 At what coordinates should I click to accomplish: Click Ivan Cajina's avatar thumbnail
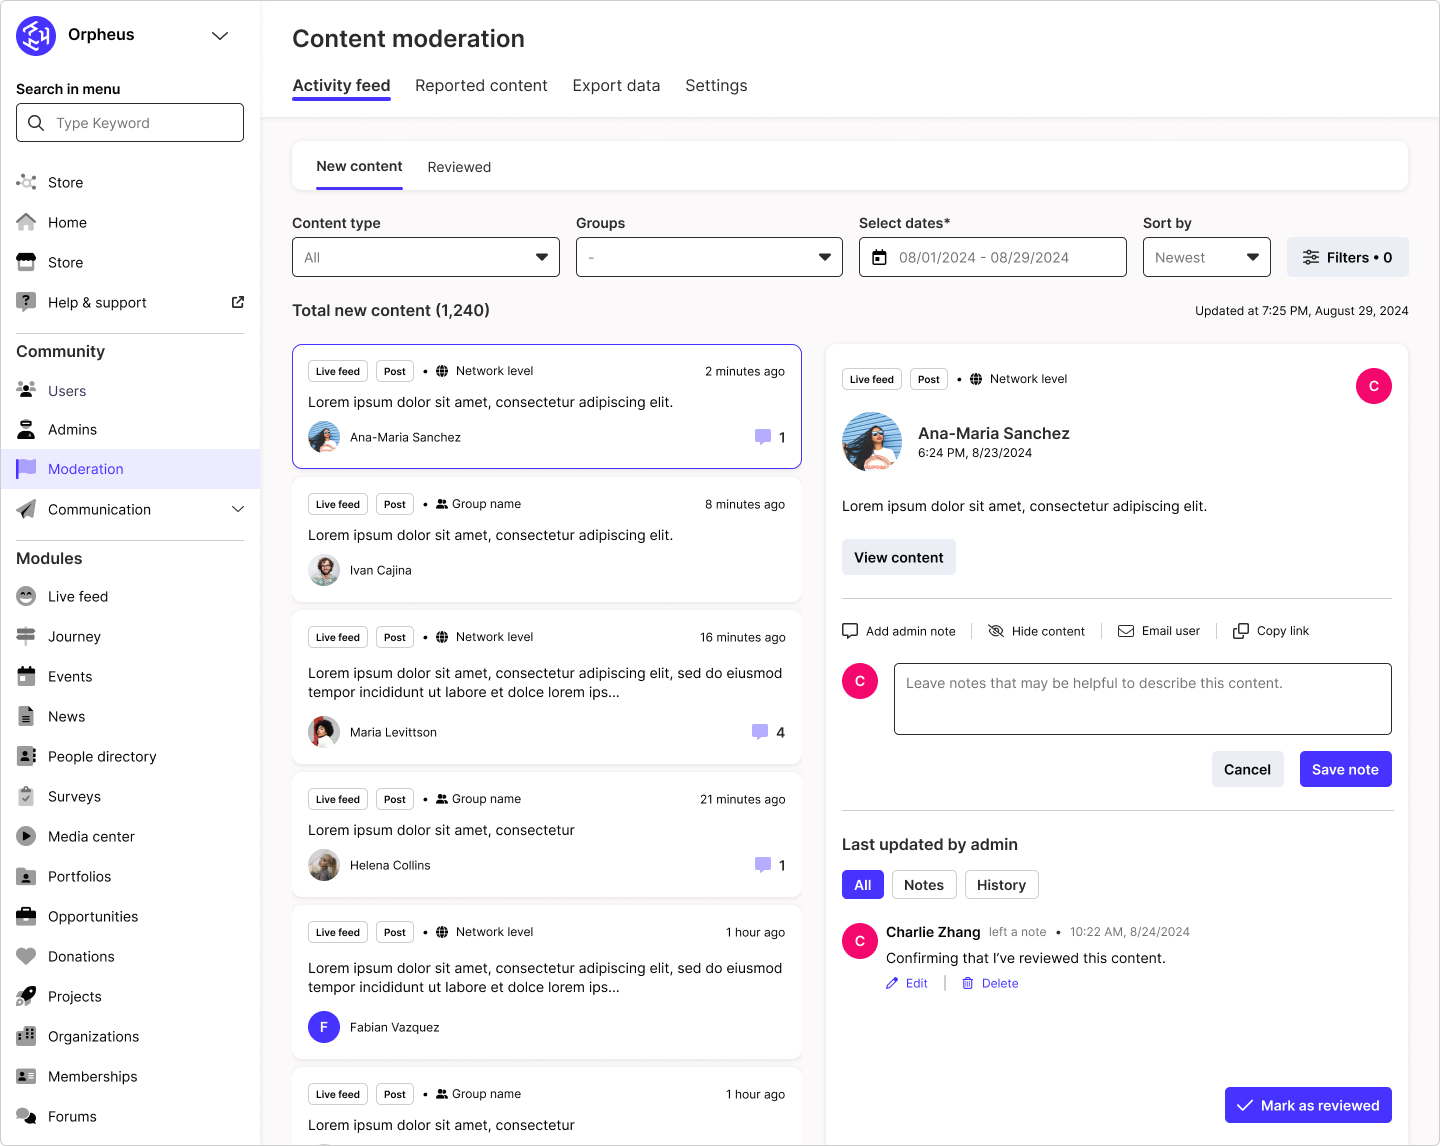coord(324,570)
